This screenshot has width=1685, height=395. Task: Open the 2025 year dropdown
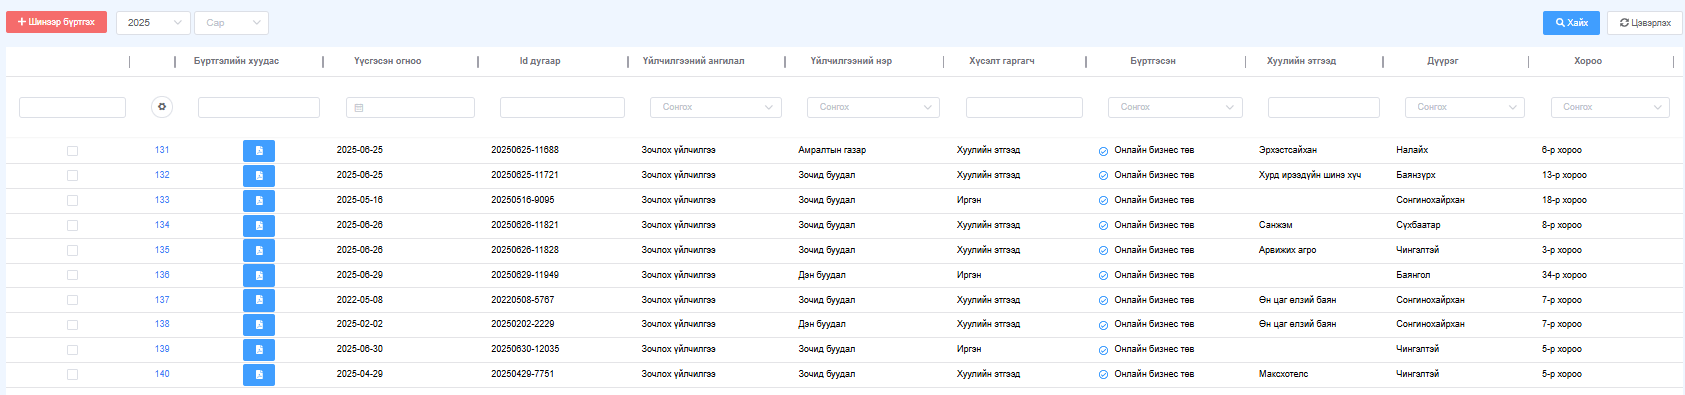click(153, 22)
